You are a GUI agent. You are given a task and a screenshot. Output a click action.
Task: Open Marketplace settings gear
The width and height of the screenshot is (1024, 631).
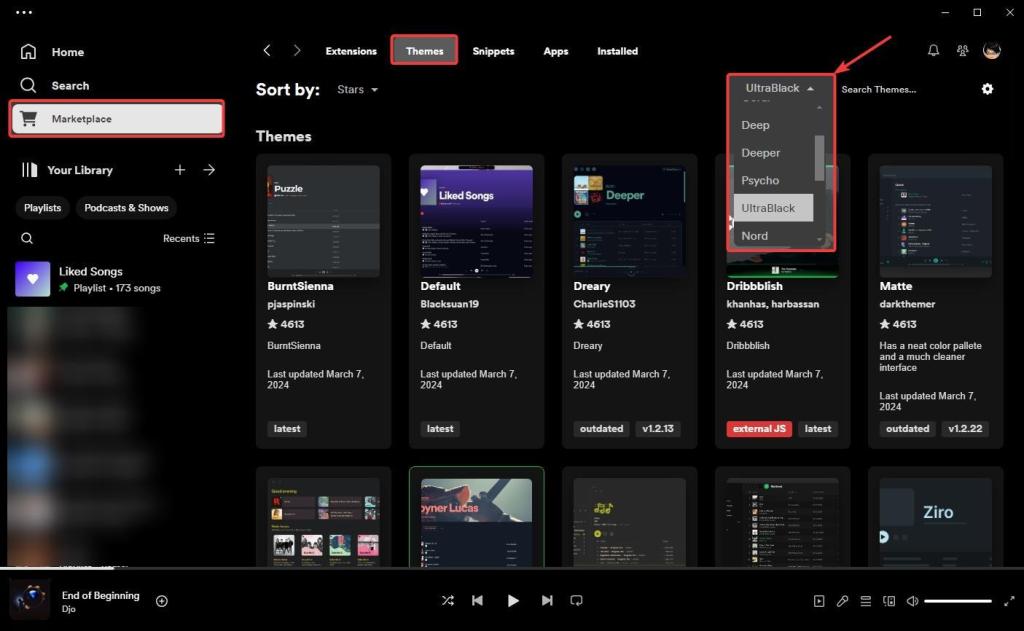[x=987, y=89]
